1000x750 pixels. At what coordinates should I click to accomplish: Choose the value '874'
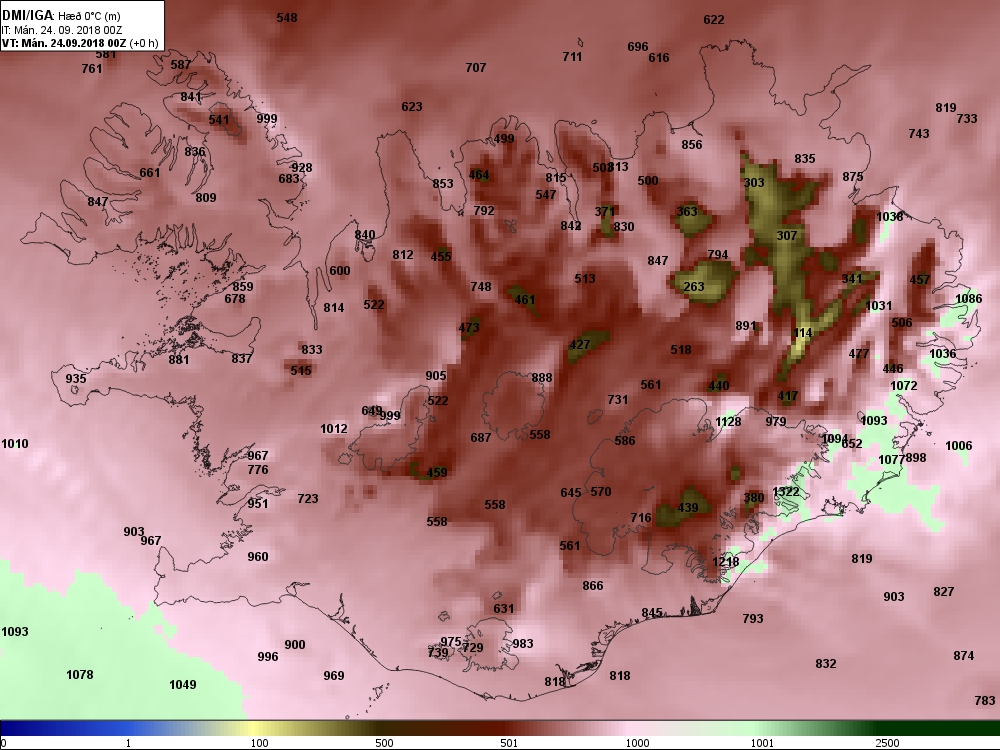(964, 656)
